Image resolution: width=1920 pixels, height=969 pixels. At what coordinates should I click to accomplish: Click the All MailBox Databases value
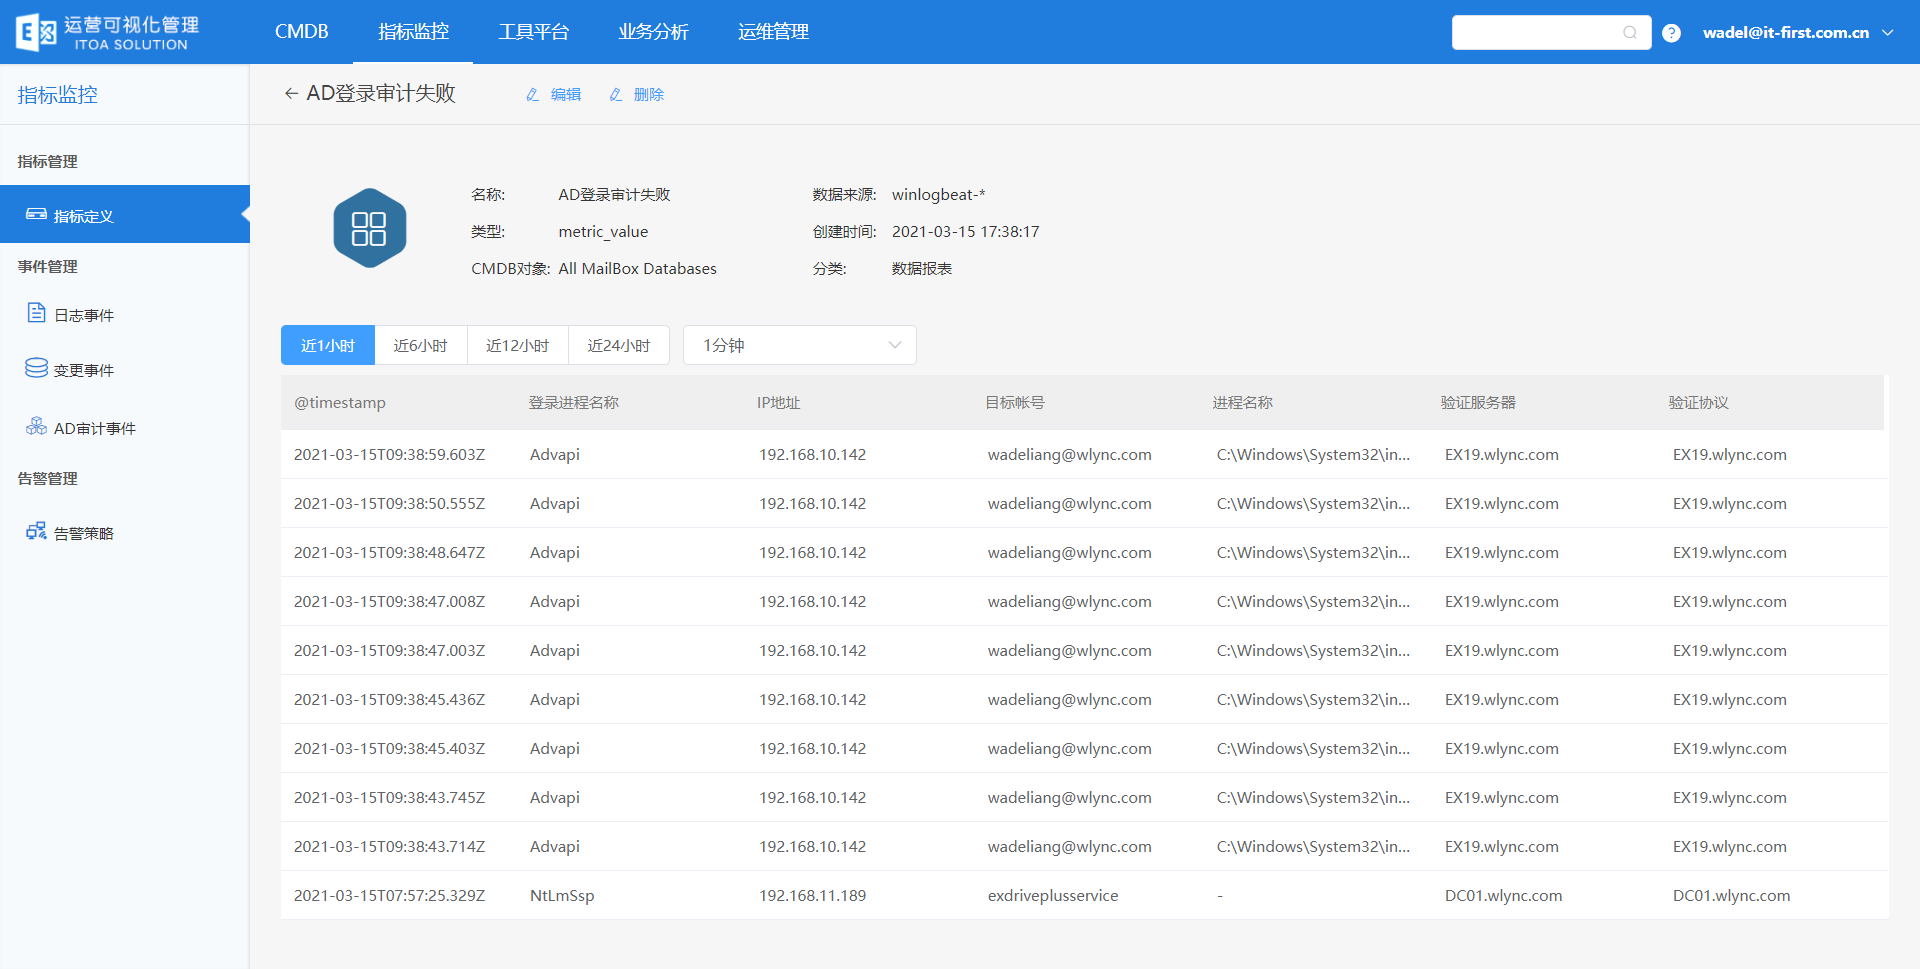(x=637, y=268)
